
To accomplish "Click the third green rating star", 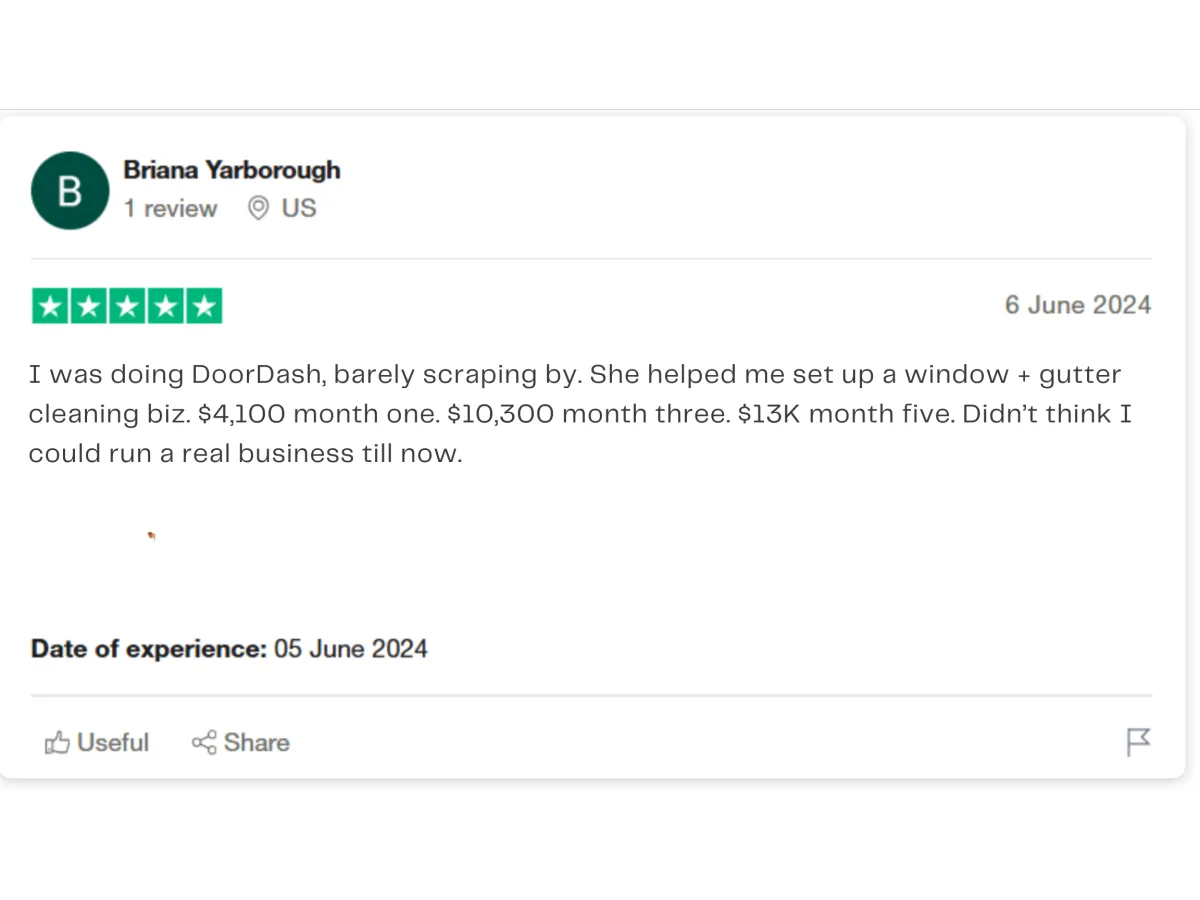I will 127,306.
